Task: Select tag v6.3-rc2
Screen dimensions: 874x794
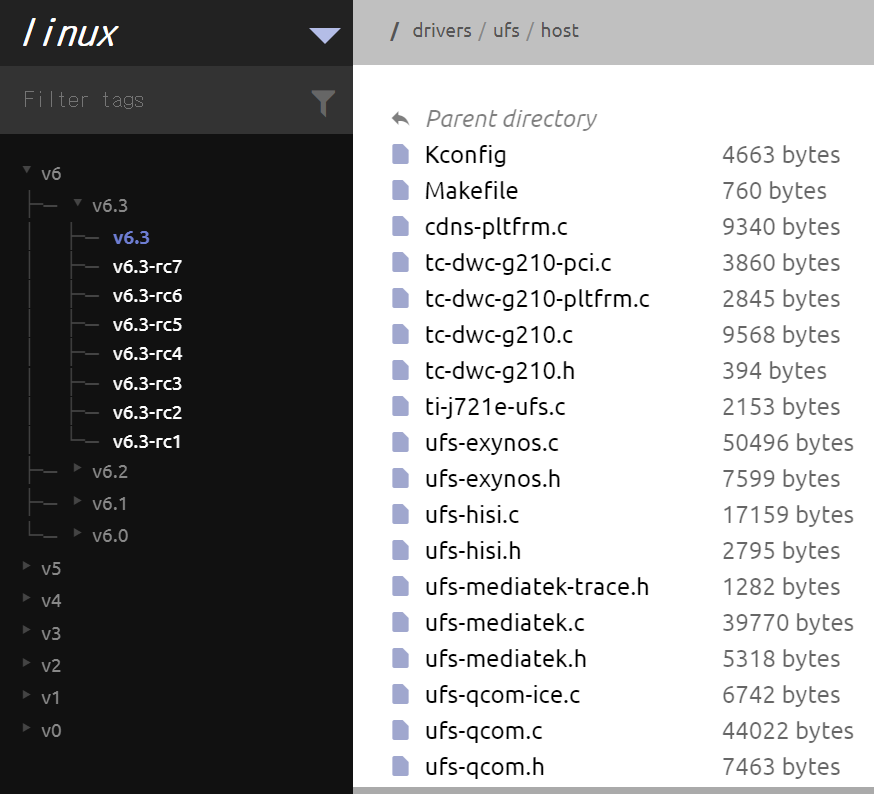Action: 147,413
